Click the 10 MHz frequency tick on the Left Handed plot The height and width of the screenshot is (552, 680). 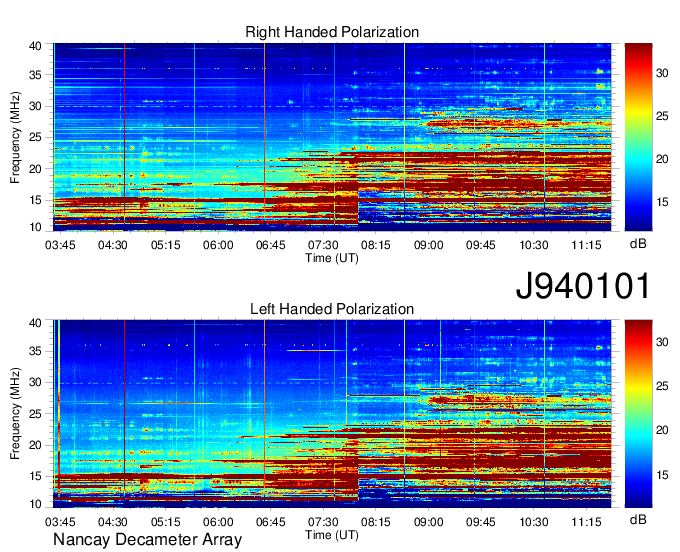click(35, 504)
